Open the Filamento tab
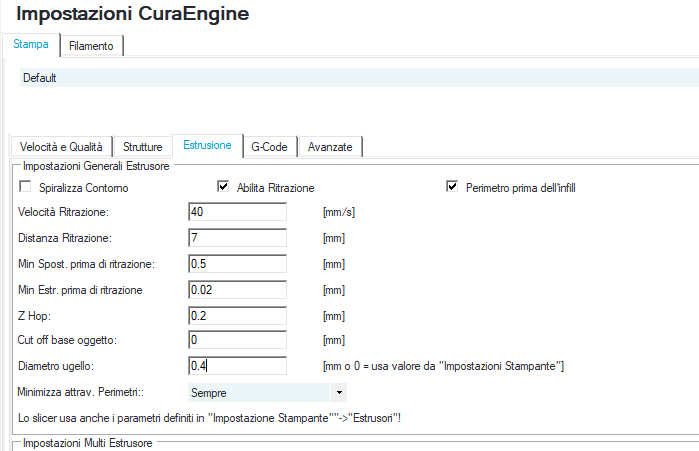The height and width of the screenshot is (451, 699). [91, 46]
